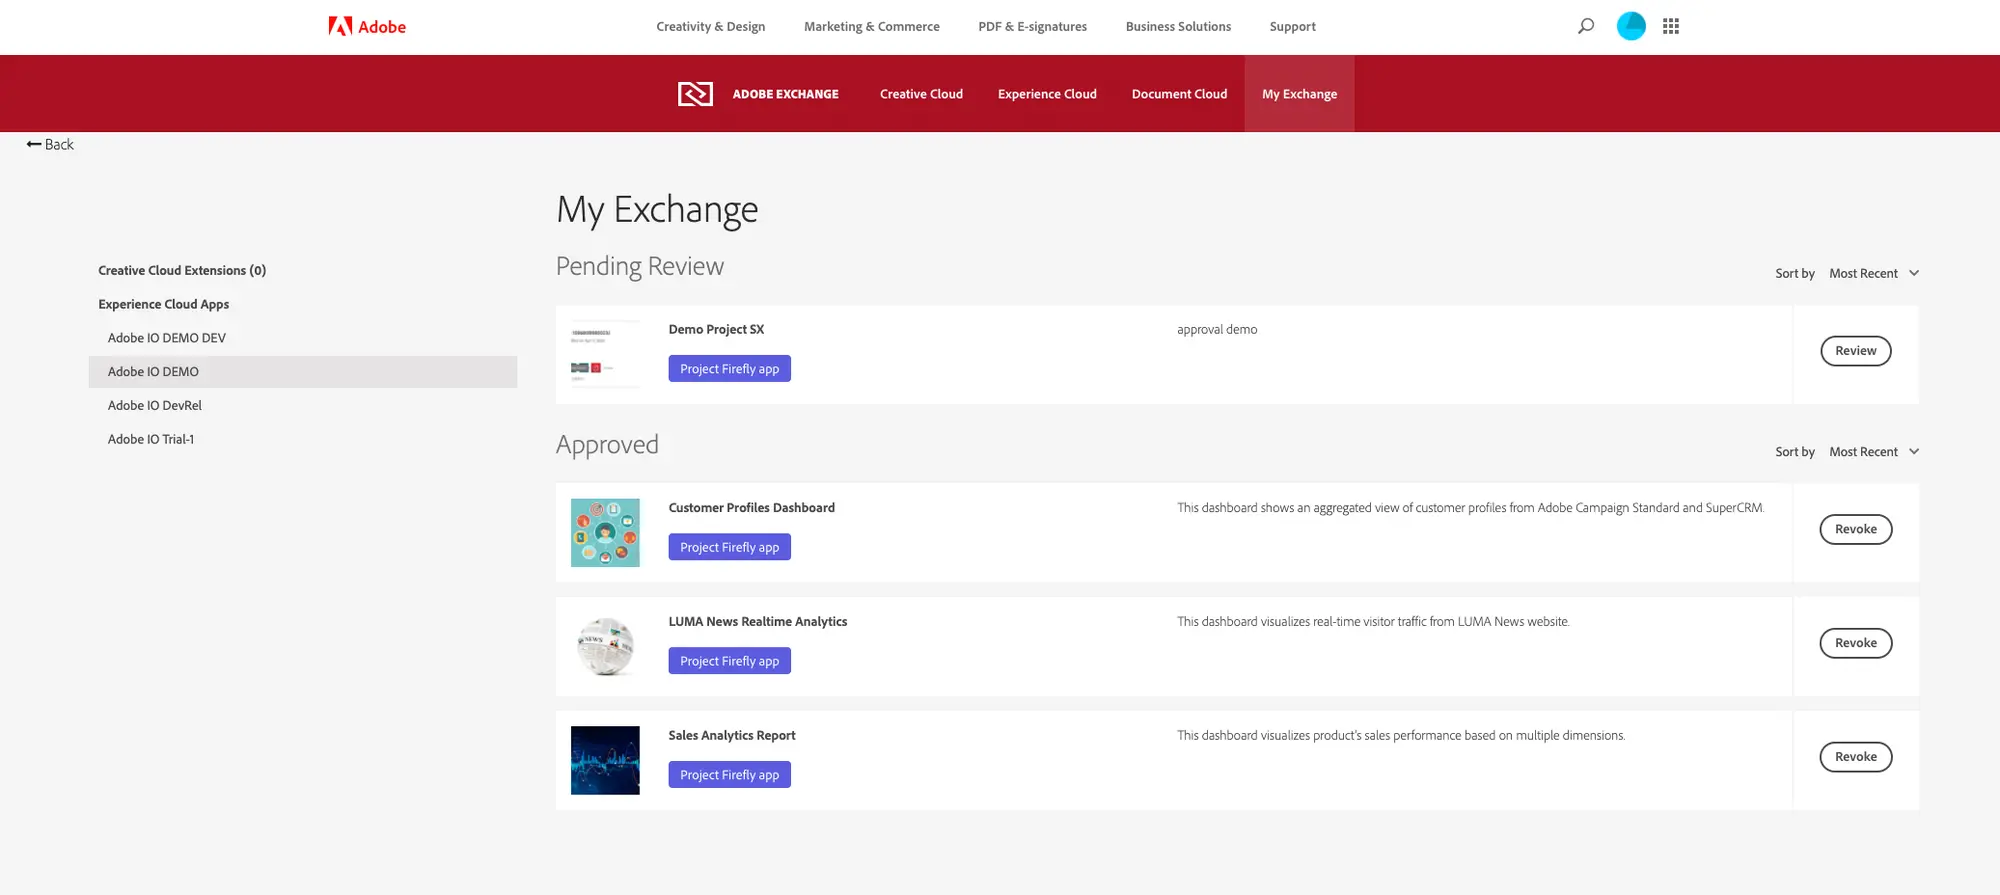
Task: Open the LUMA News globe thumbnail
Action: point(605,647)
